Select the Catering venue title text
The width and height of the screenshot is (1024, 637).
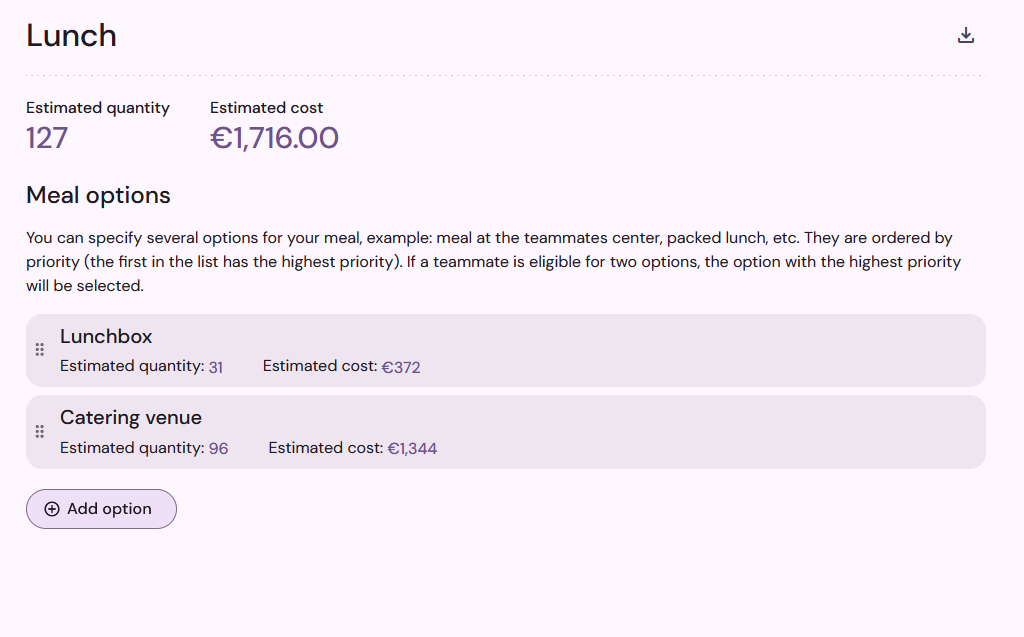(x=131, y=417)
